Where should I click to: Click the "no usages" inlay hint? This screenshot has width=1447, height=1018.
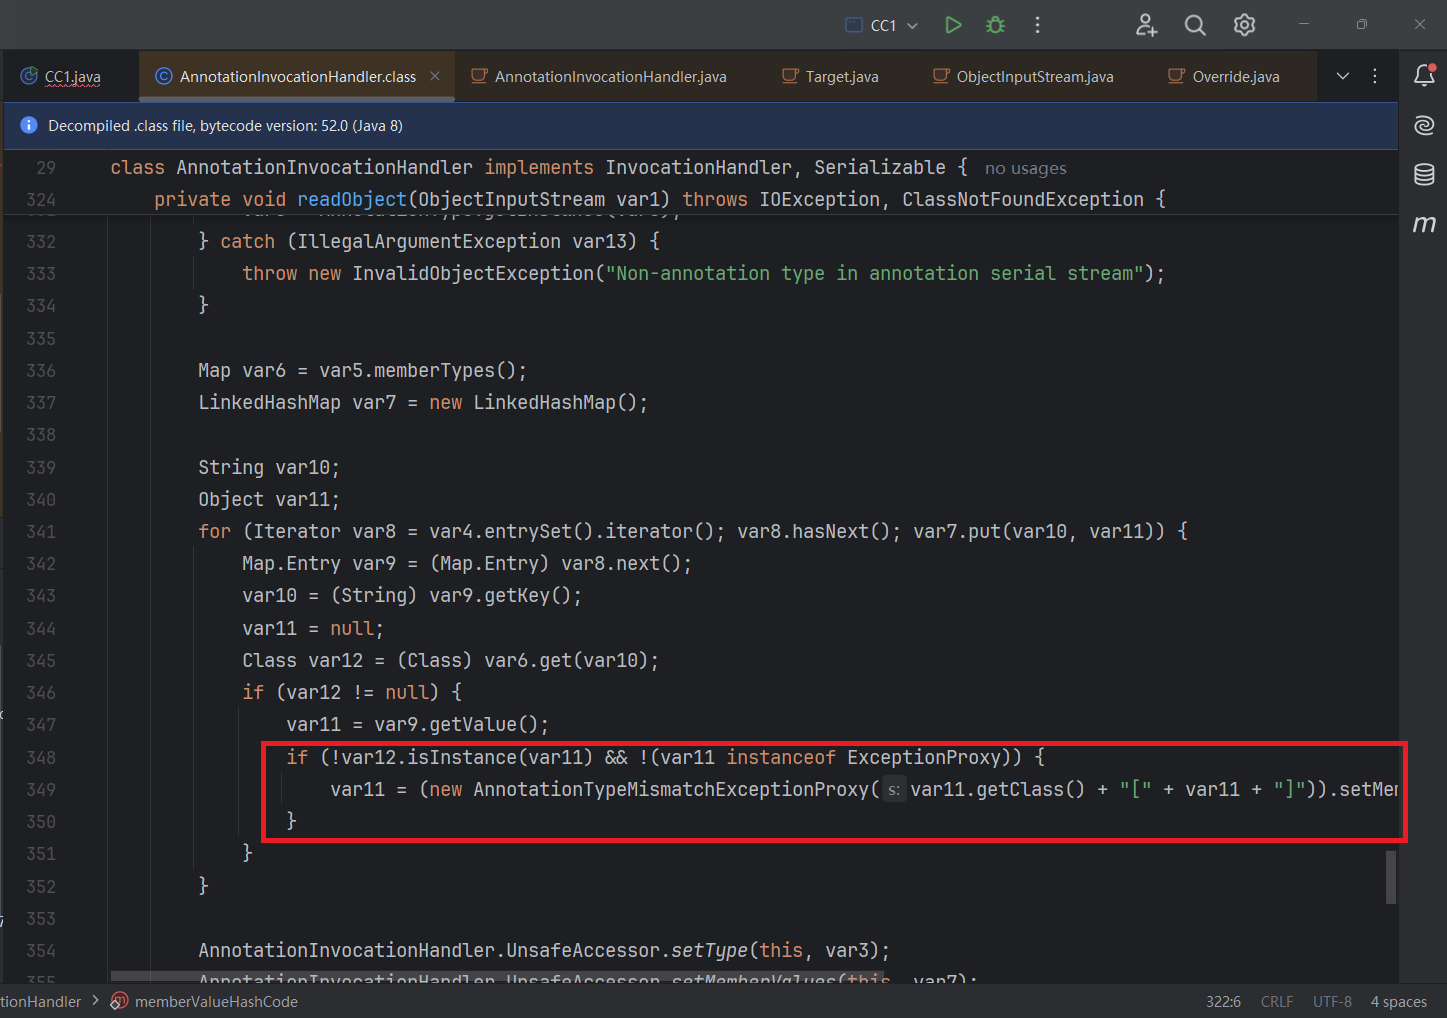pos(1025,168)
